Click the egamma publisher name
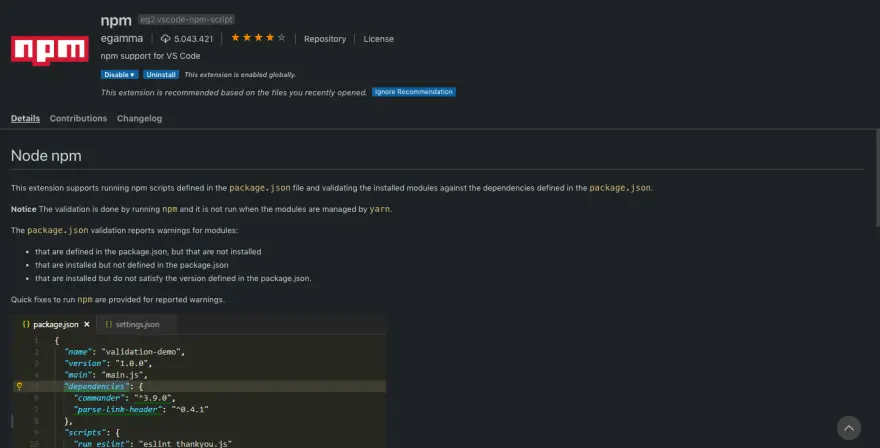The image size is (880, 448). 122,38
